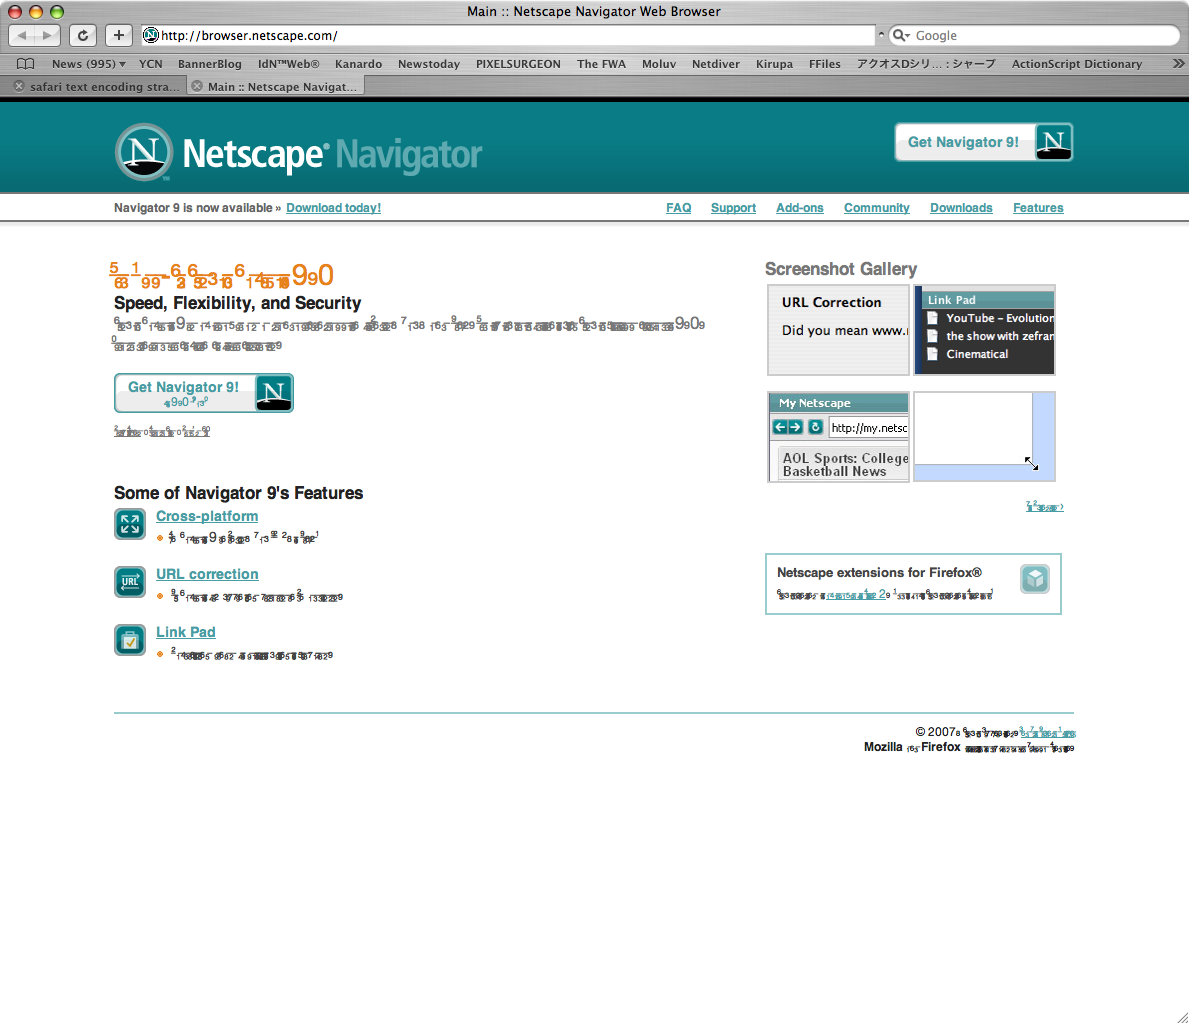The height and width of the screenshot is (1024, 1189).
Task: Reload the page with the refresh button
Action: coord(83,35)
